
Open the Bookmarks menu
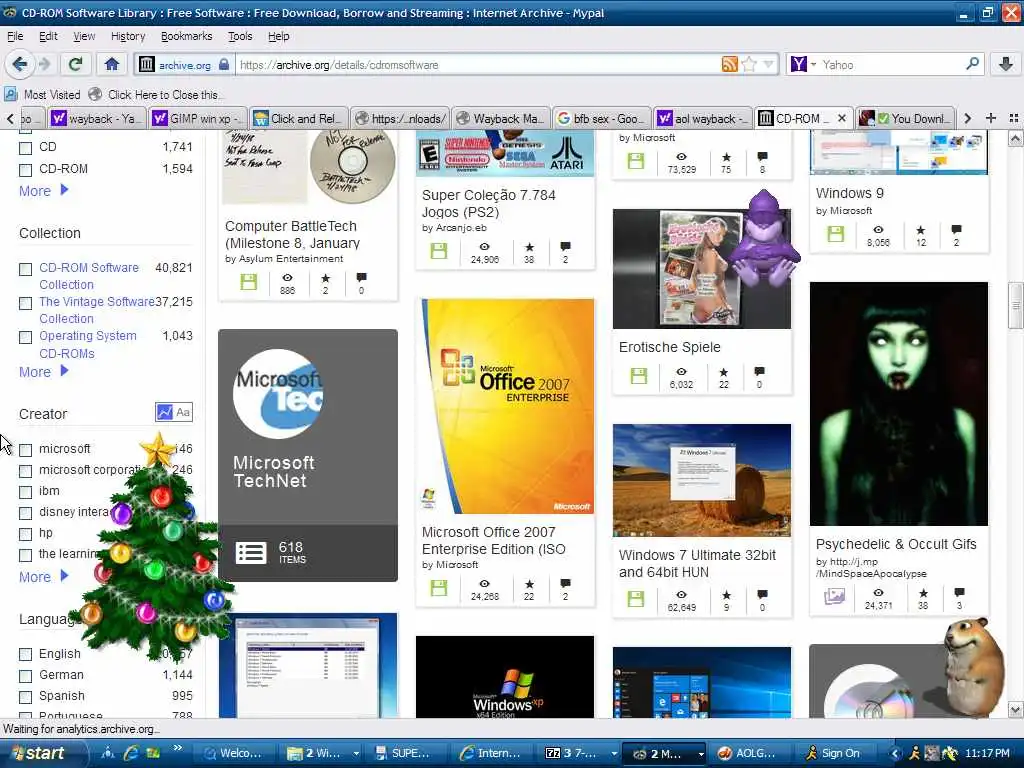pyautogui.click(x=186, y=36)
